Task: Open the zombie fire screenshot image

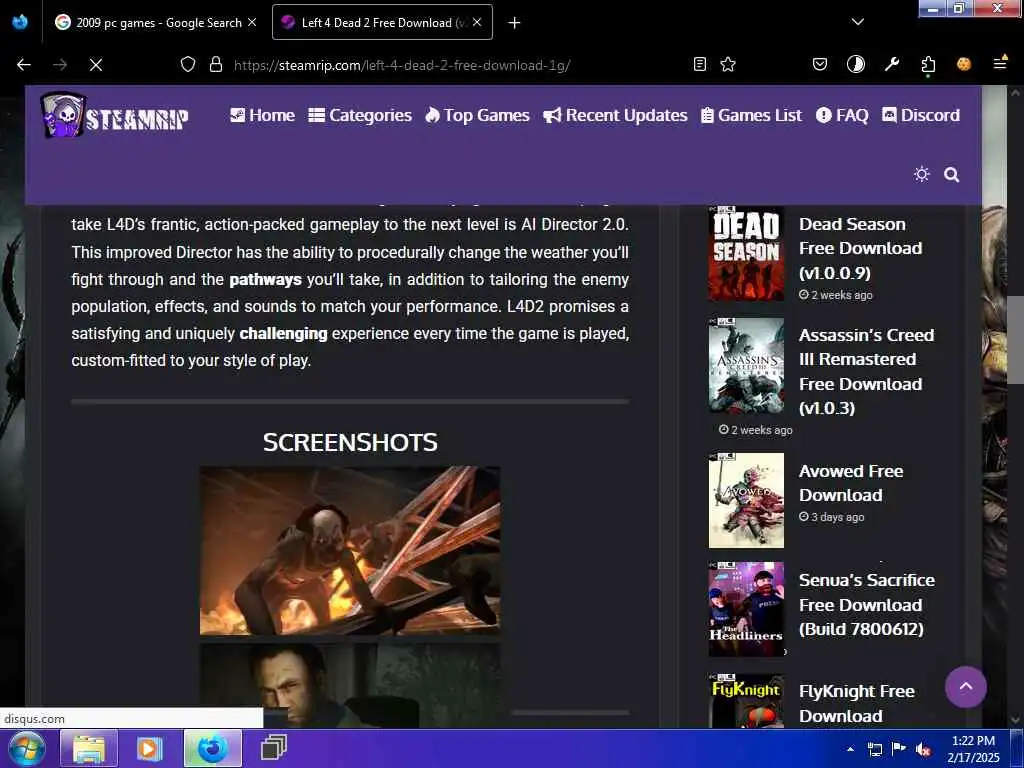Action: [x=350, y=550]
